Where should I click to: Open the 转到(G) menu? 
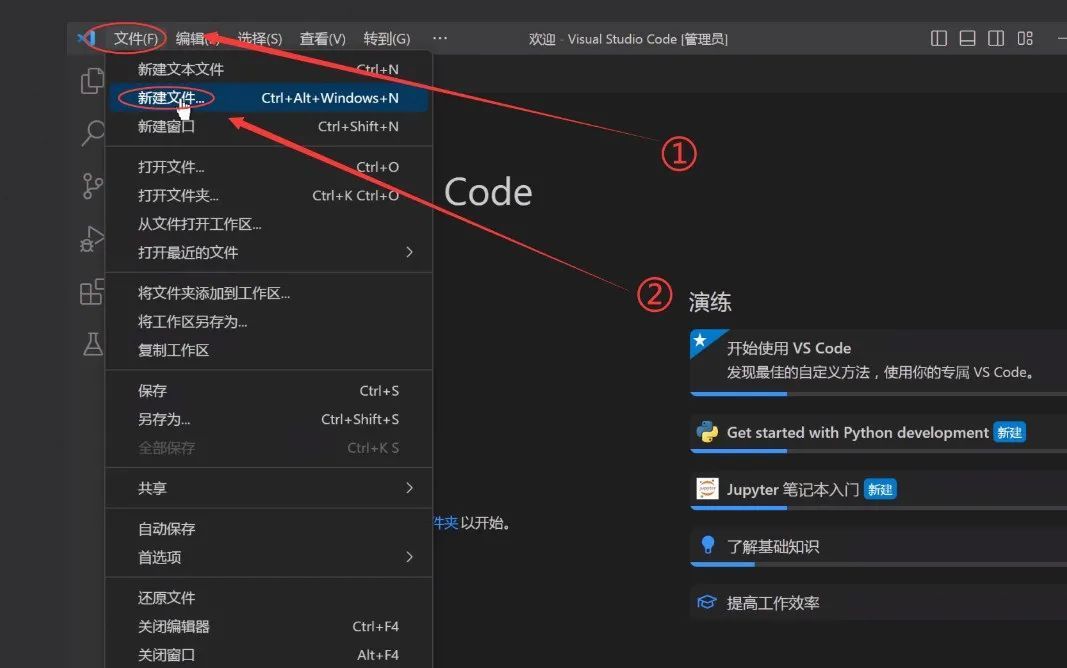pyautogui.click(x=387, y=39)
